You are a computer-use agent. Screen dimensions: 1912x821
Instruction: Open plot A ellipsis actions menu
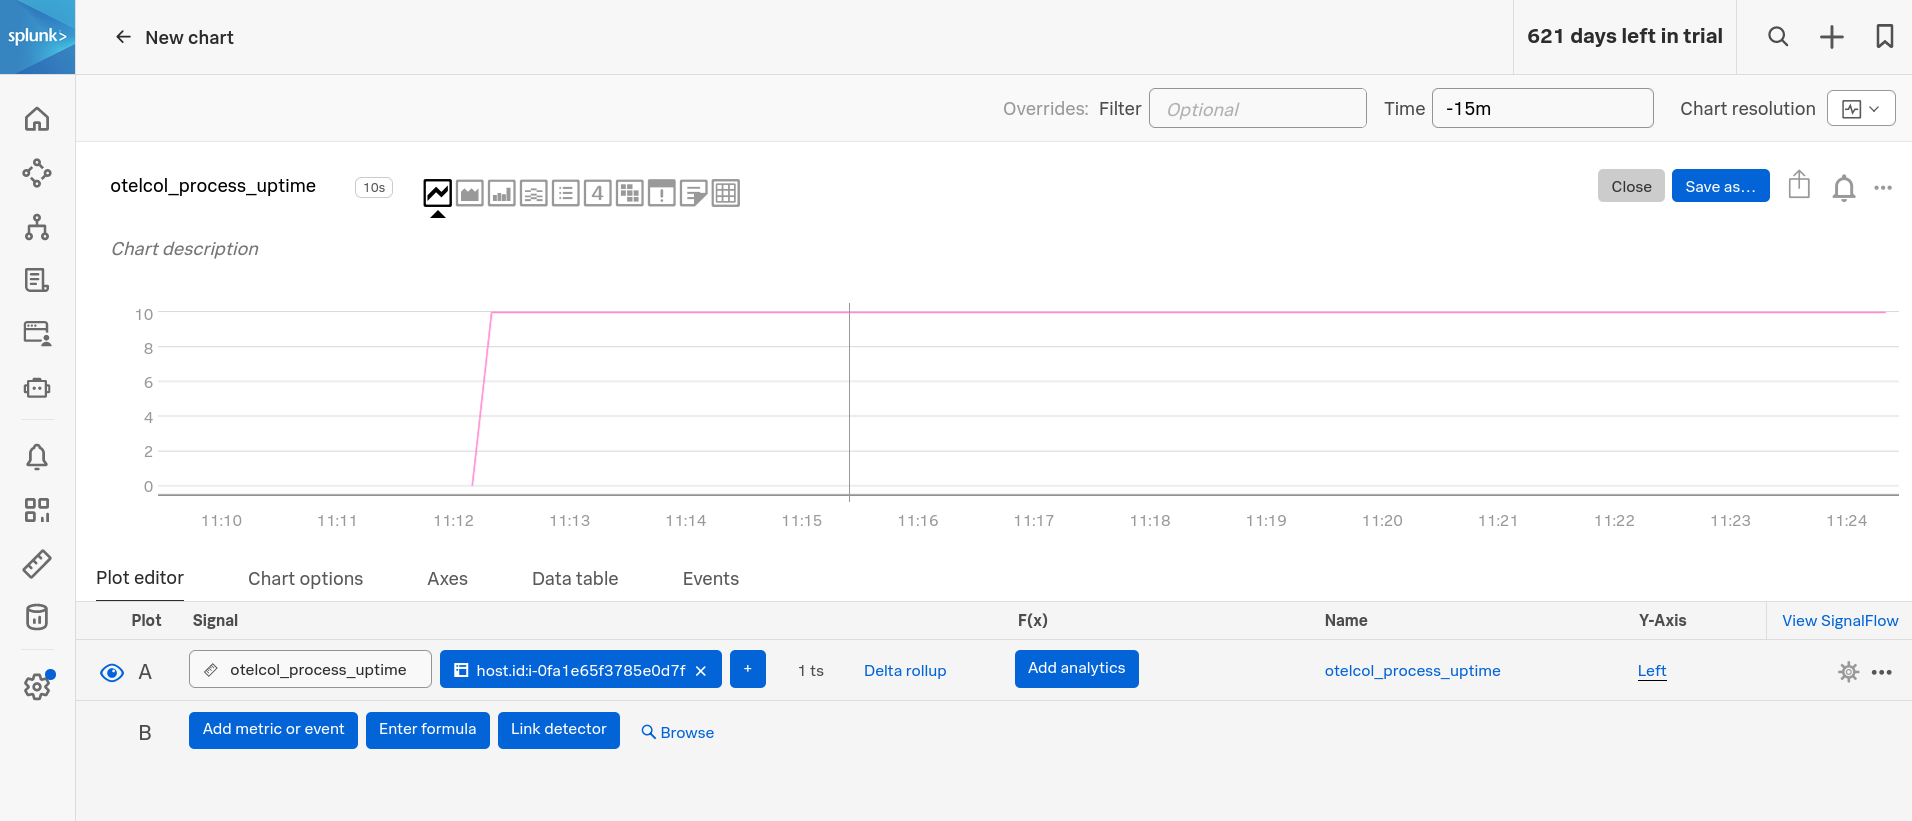click(x=1882, y=672)
